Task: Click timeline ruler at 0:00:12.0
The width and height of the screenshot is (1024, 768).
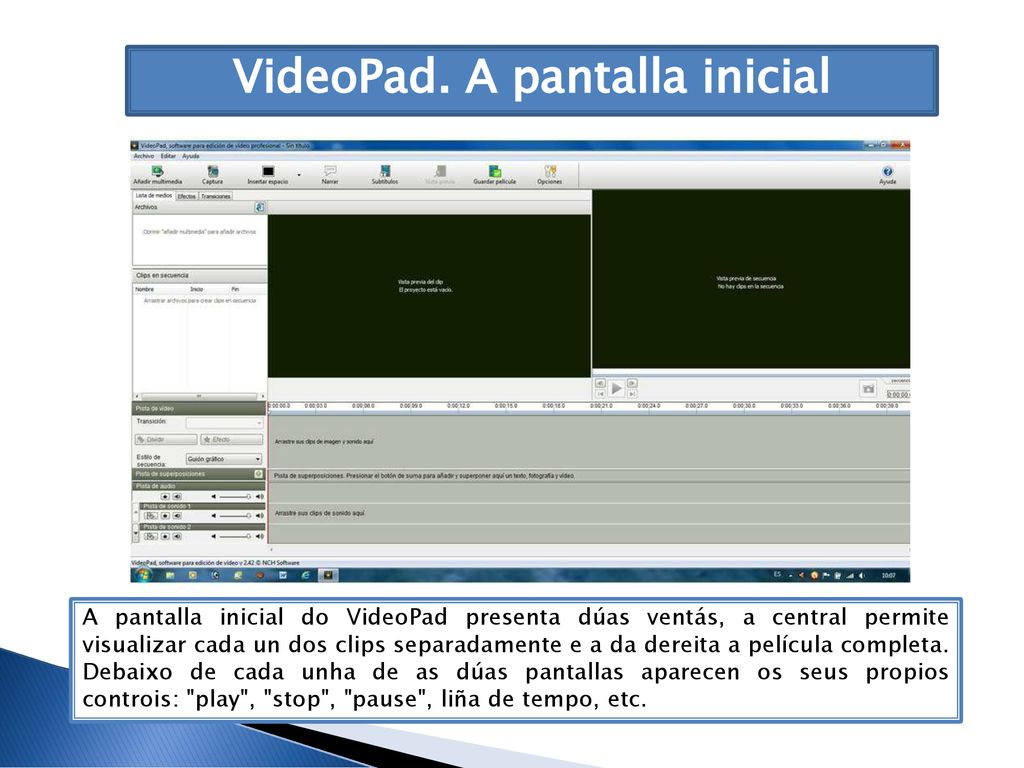Action: pos(458,406)
